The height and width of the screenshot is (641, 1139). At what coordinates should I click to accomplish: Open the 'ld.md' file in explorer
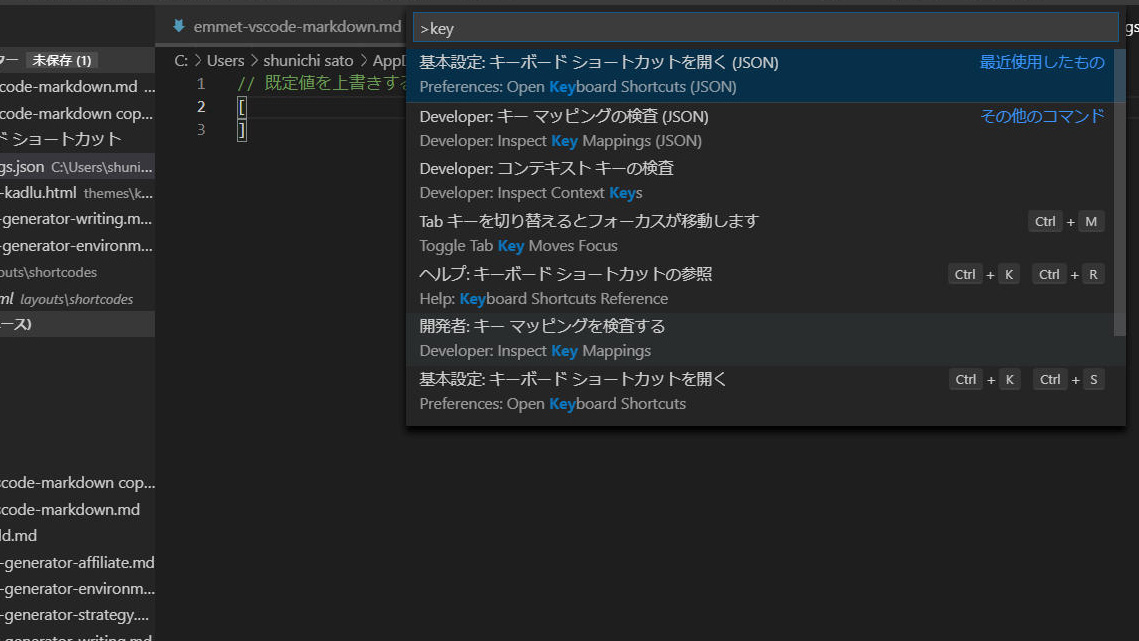(77, 536)
